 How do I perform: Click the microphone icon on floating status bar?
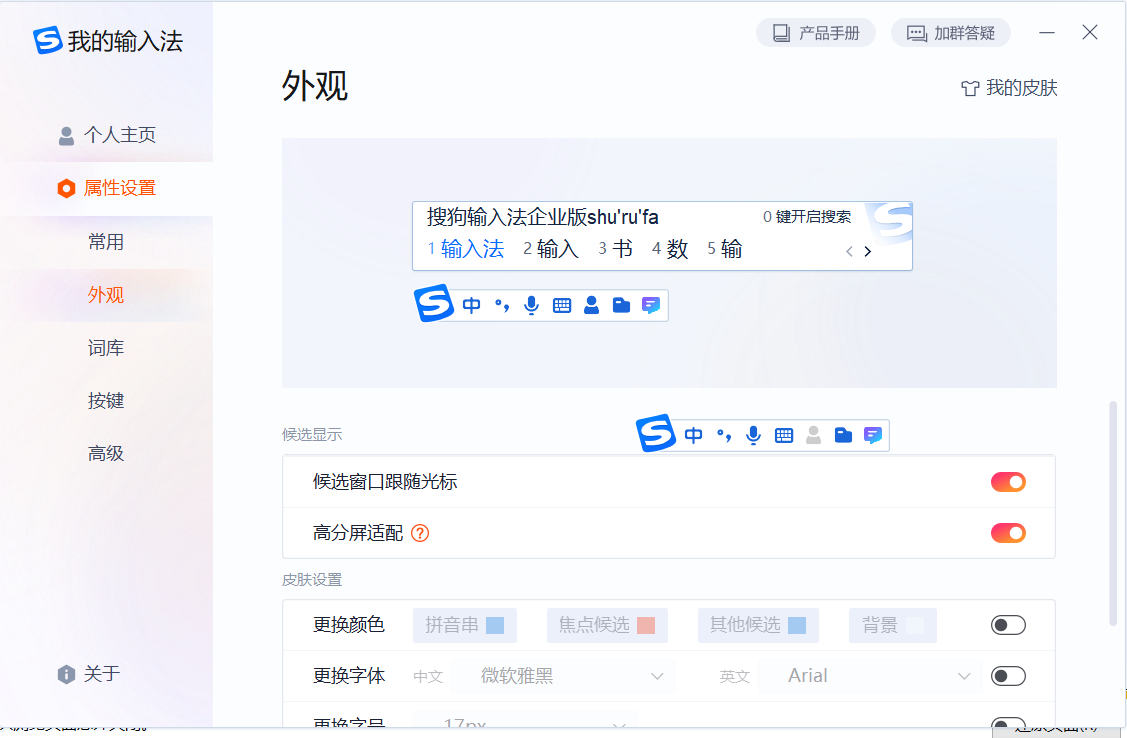coord(753,435)
